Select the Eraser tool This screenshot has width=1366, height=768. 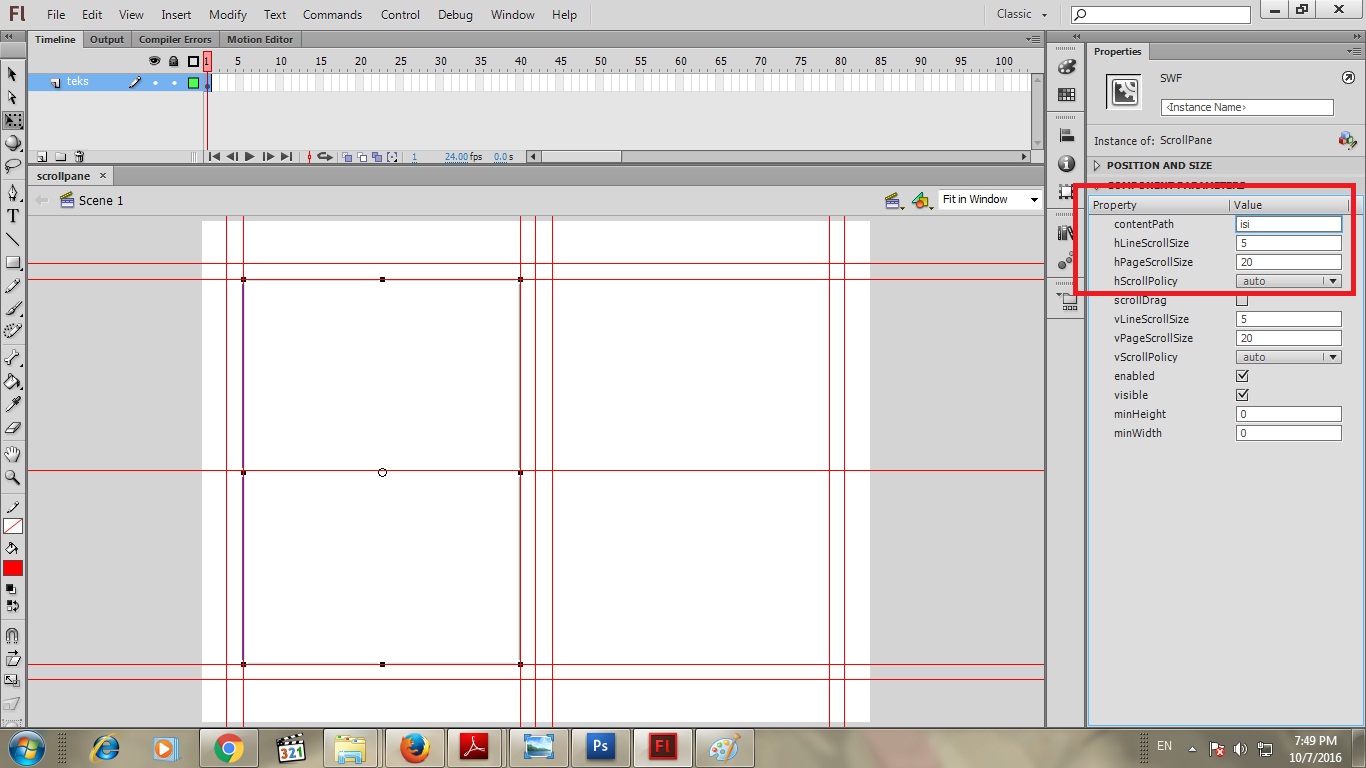pos(13,427)
